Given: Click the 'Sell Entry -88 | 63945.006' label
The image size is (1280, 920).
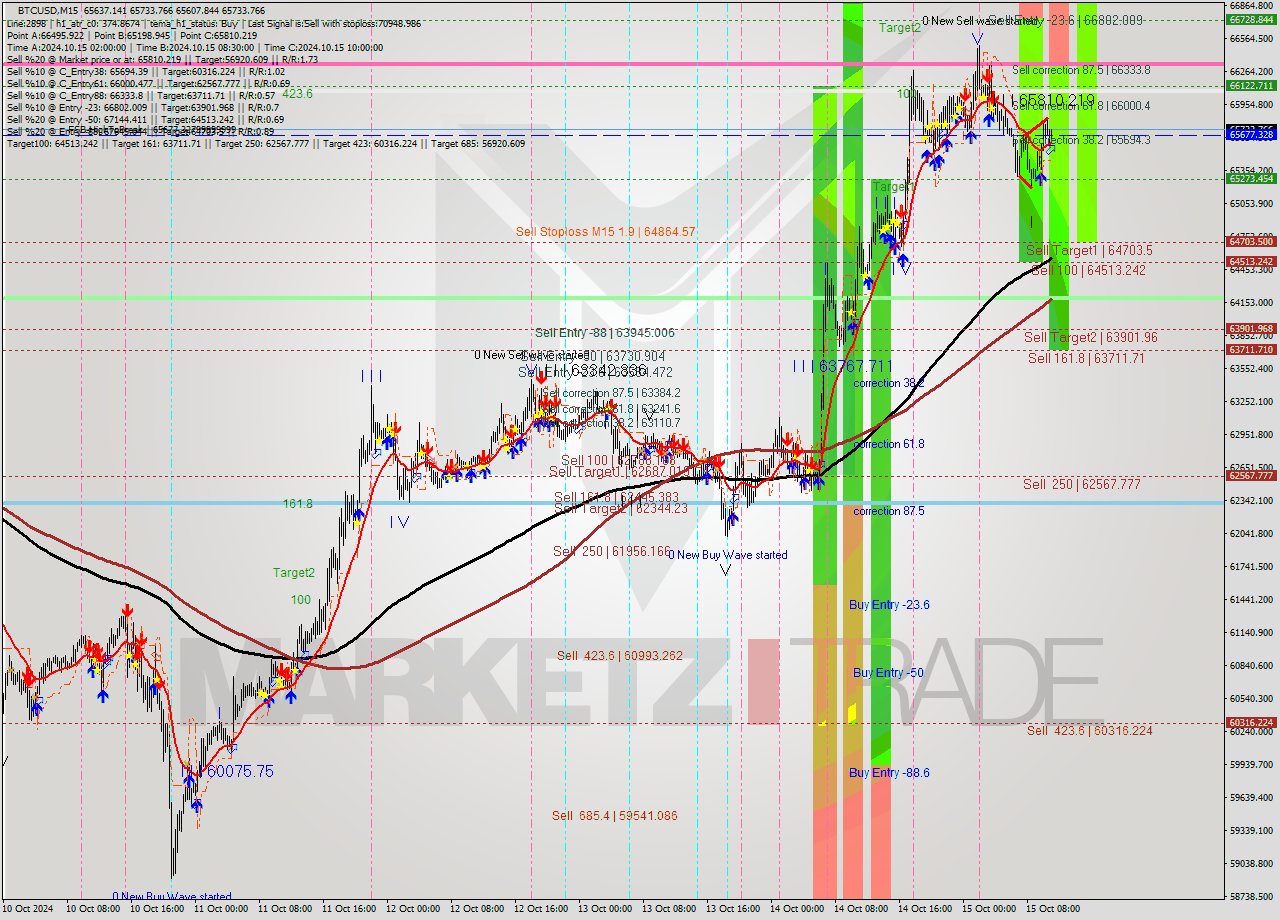Looking at the screenshot, I should tap(604, 333).
